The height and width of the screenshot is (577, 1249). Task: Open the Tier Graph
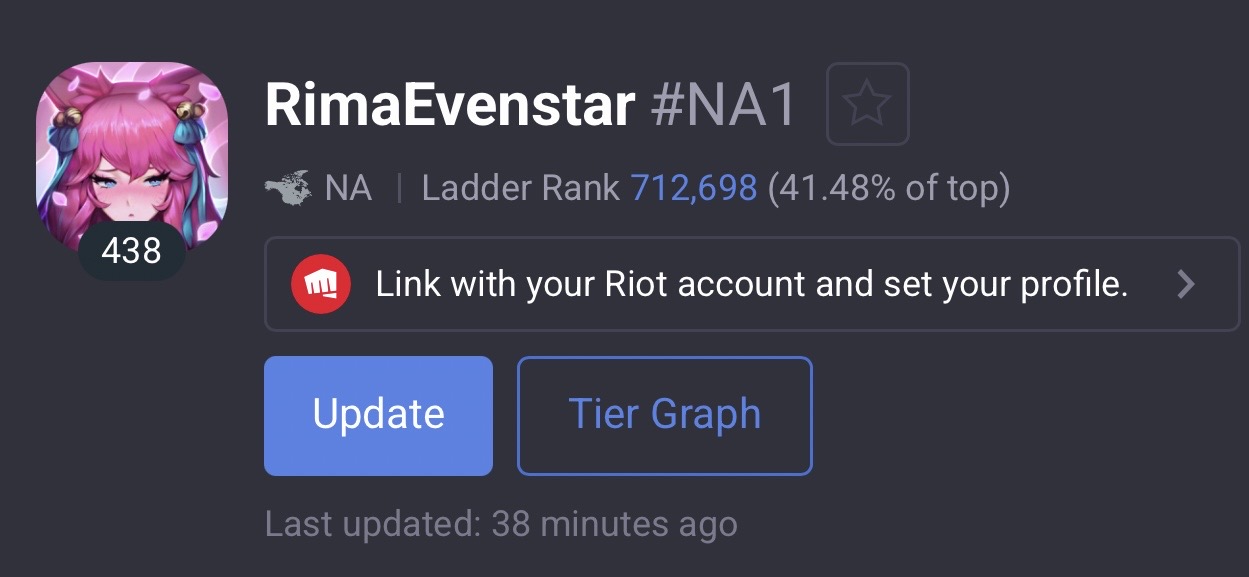tap(664, 415)
